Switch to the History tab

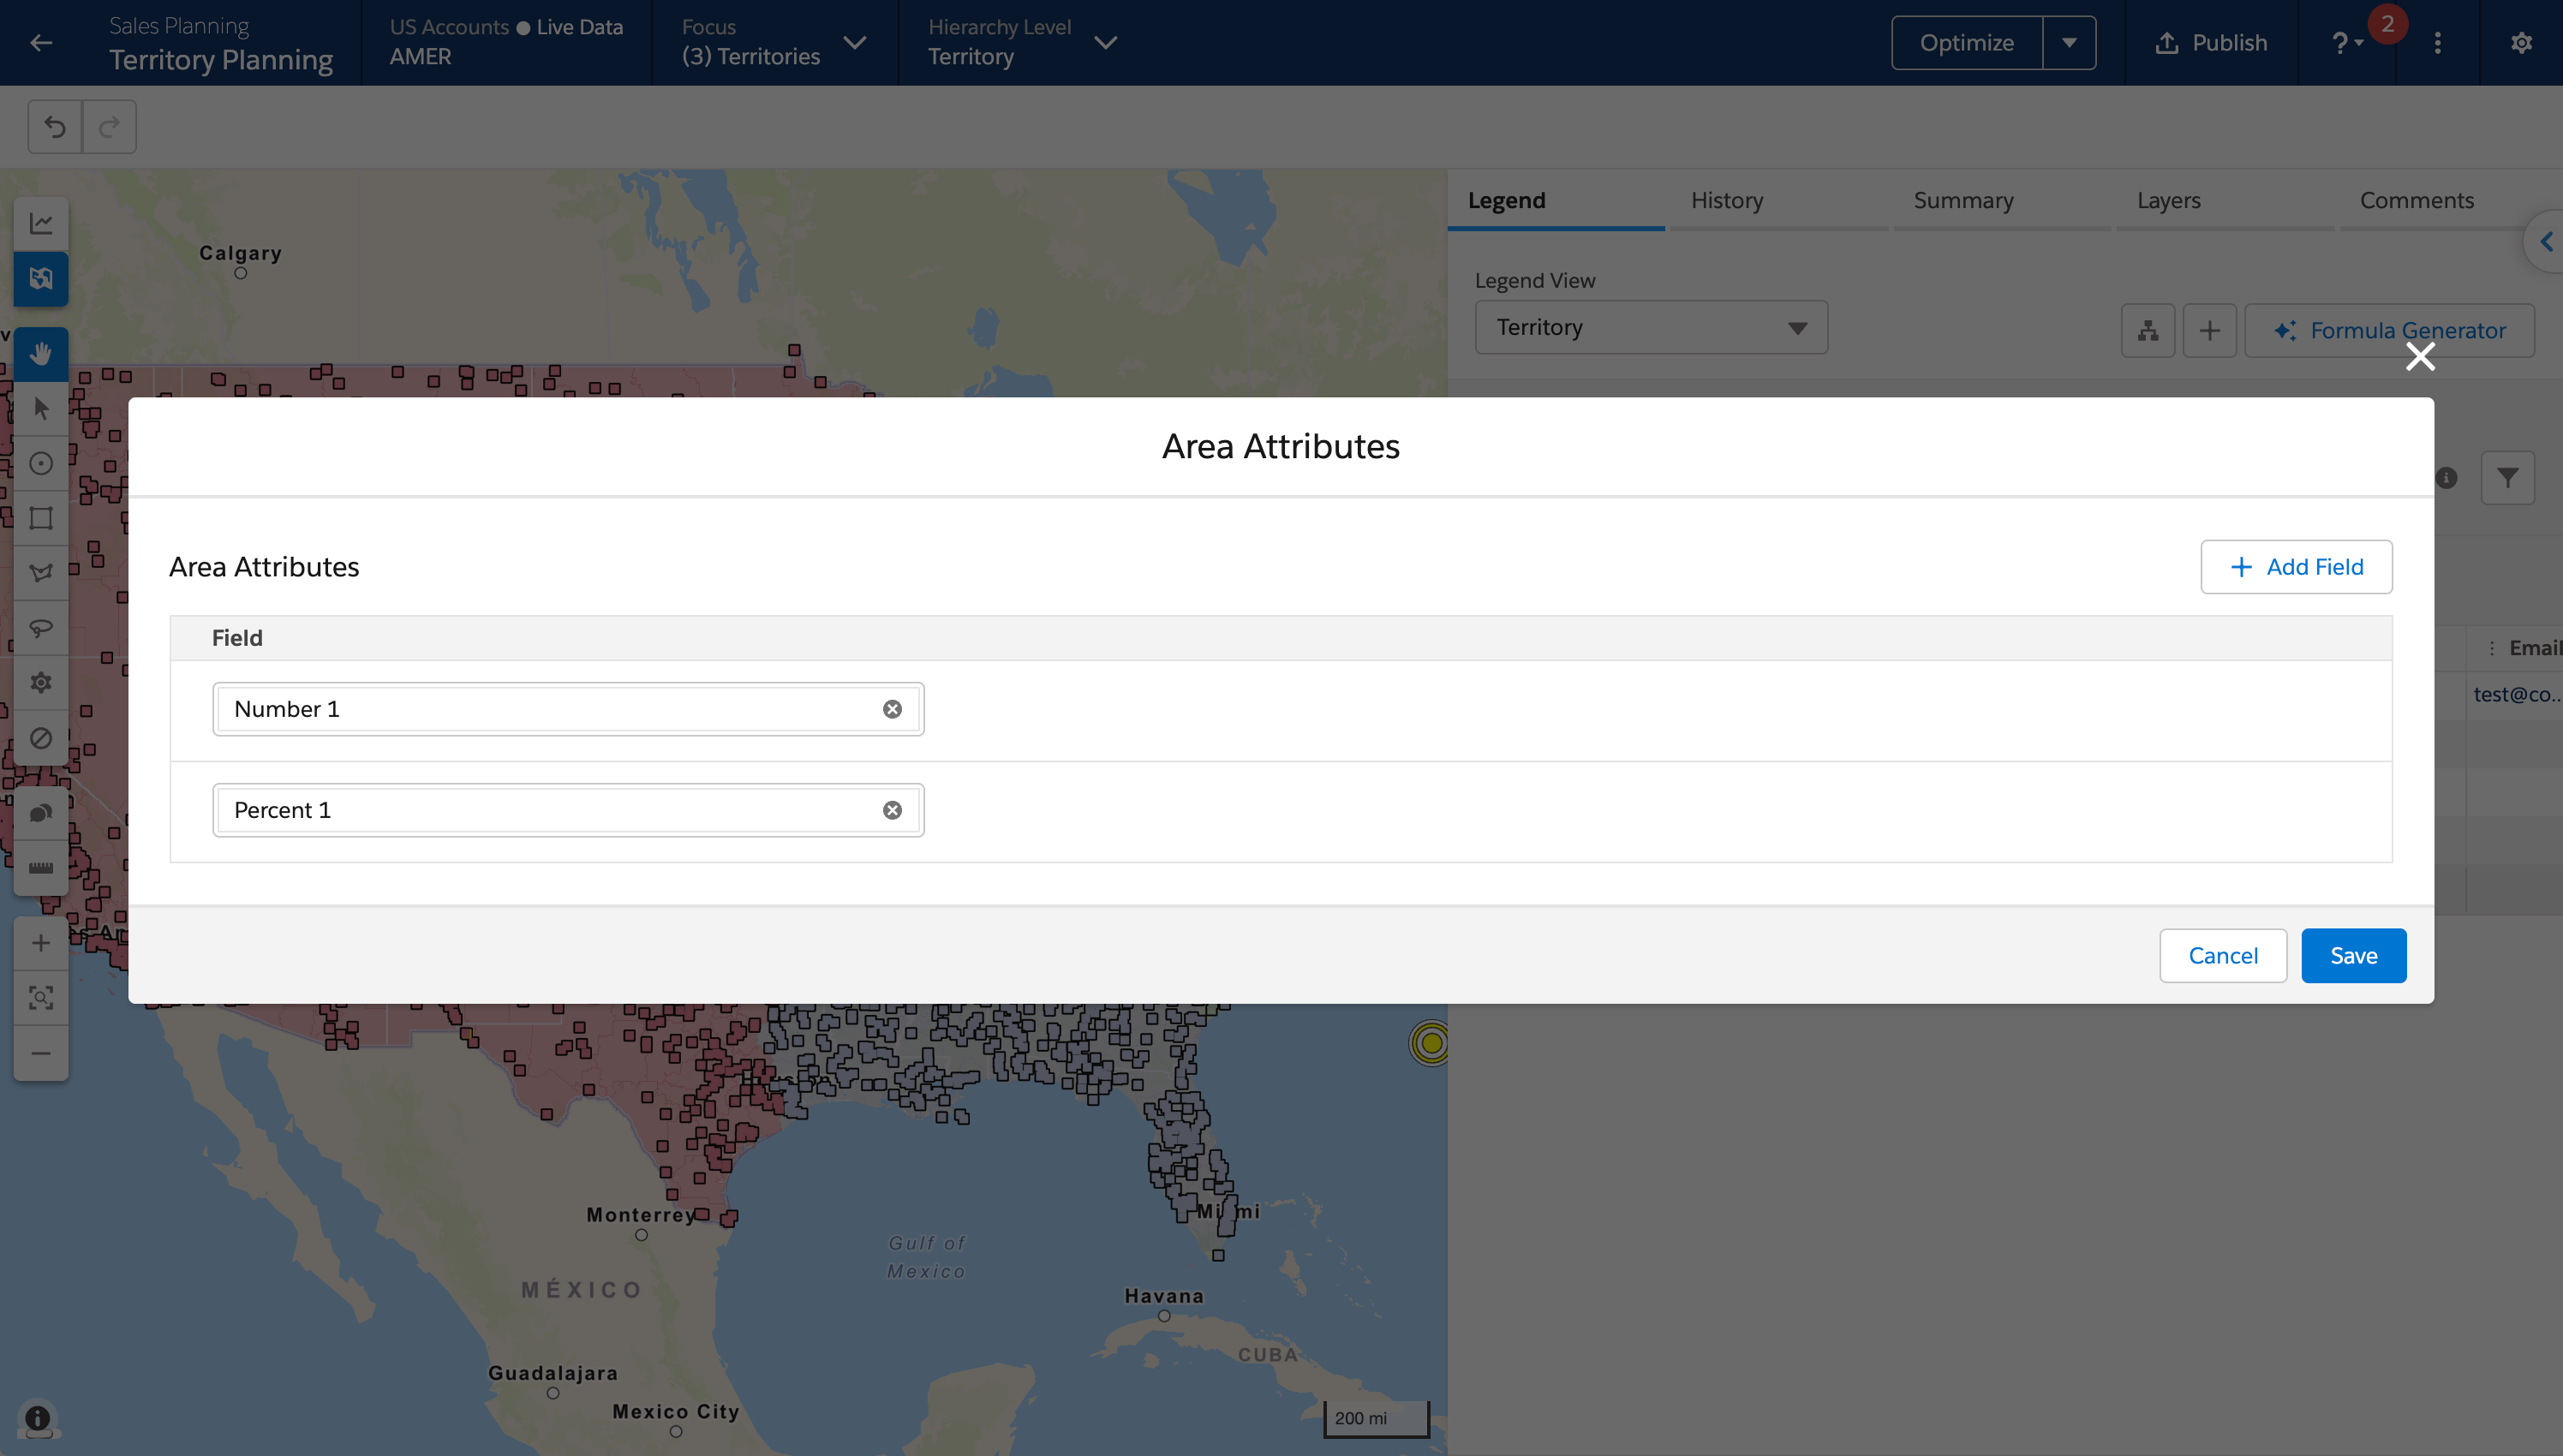[x=1727, y=200]
